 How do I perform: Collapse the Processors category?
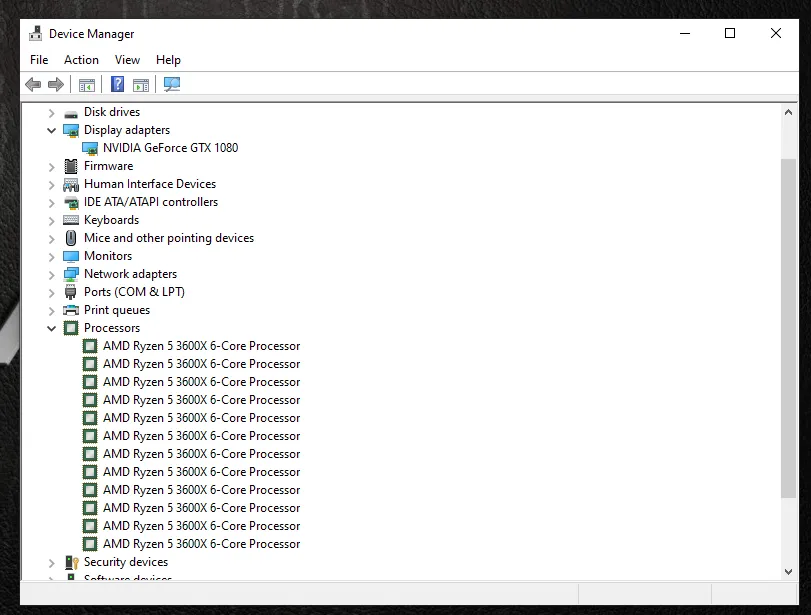(52, 327)
